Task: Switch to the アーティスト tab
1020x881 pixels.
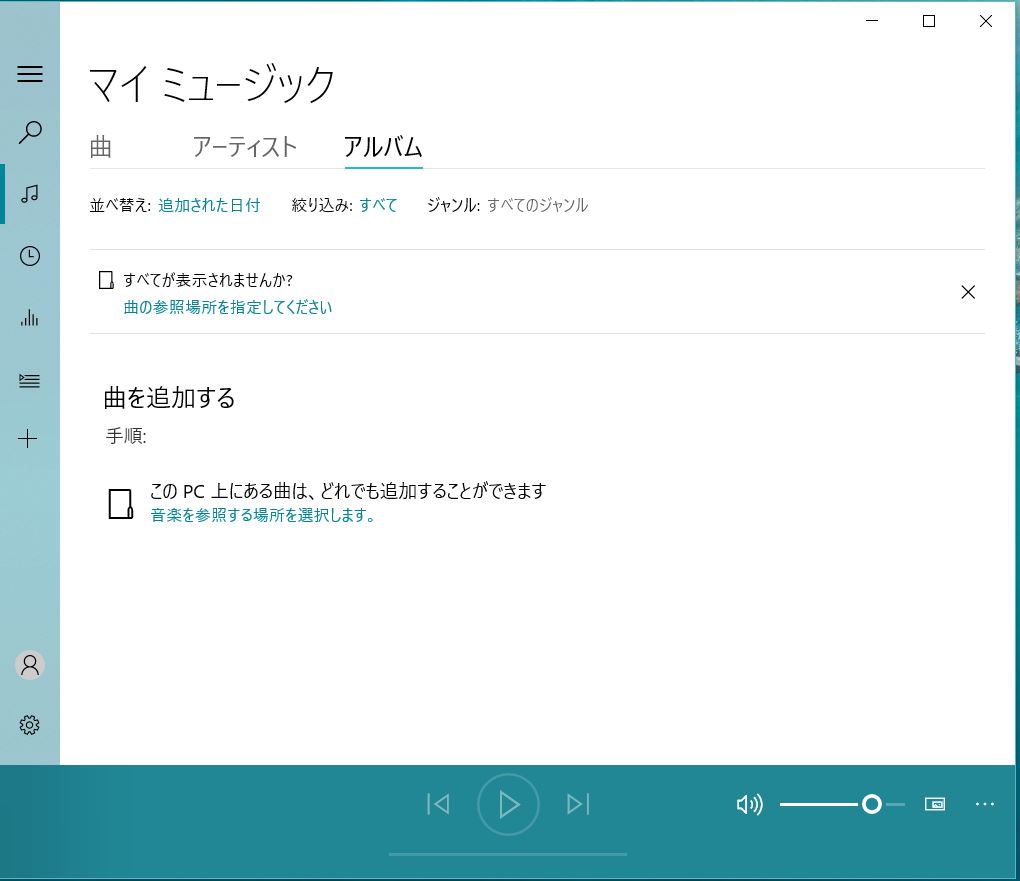Action: click(x=245, y=147)
